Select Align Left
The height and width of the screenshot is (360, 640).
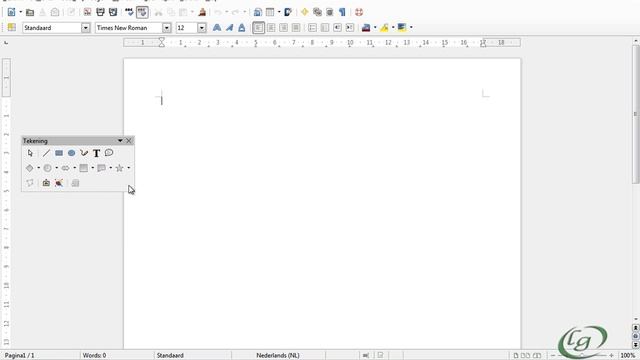coord(258,28)
